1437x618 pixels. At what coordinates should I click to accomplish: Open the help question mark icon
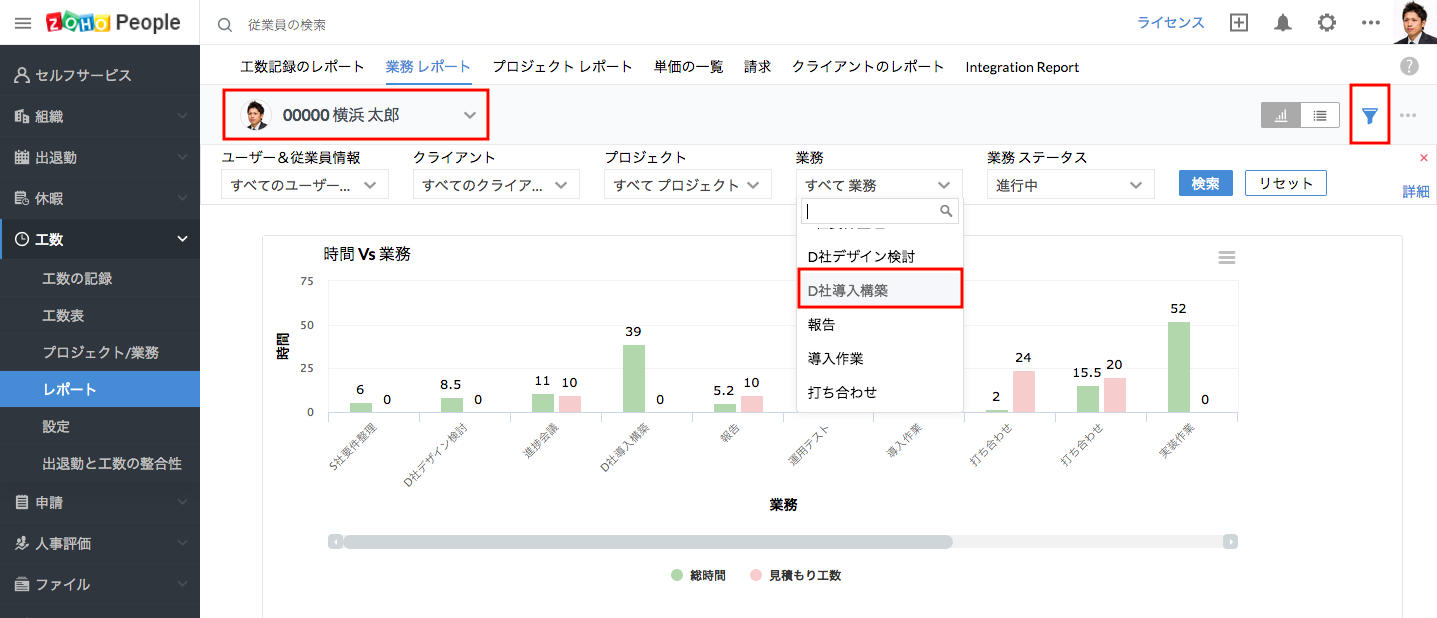pos(1409,66)
